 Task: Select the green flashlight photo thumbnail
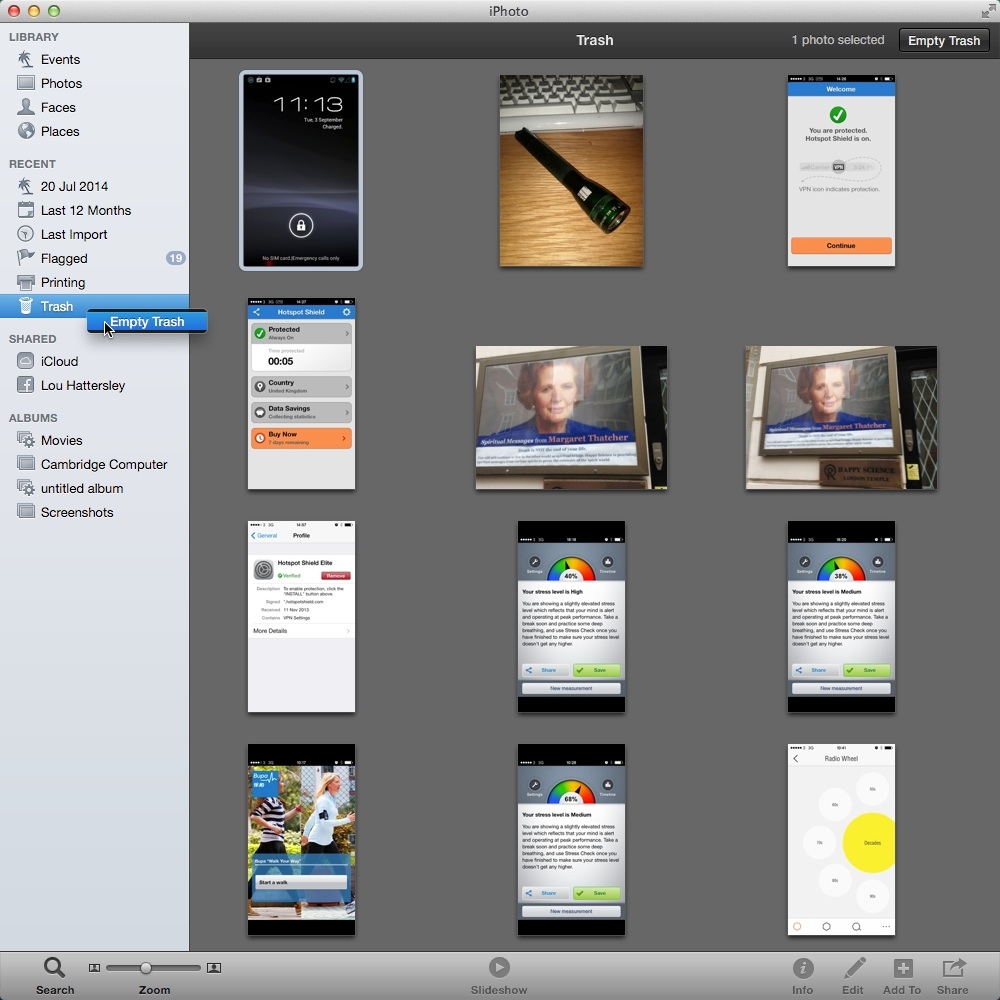pos(571,170)
